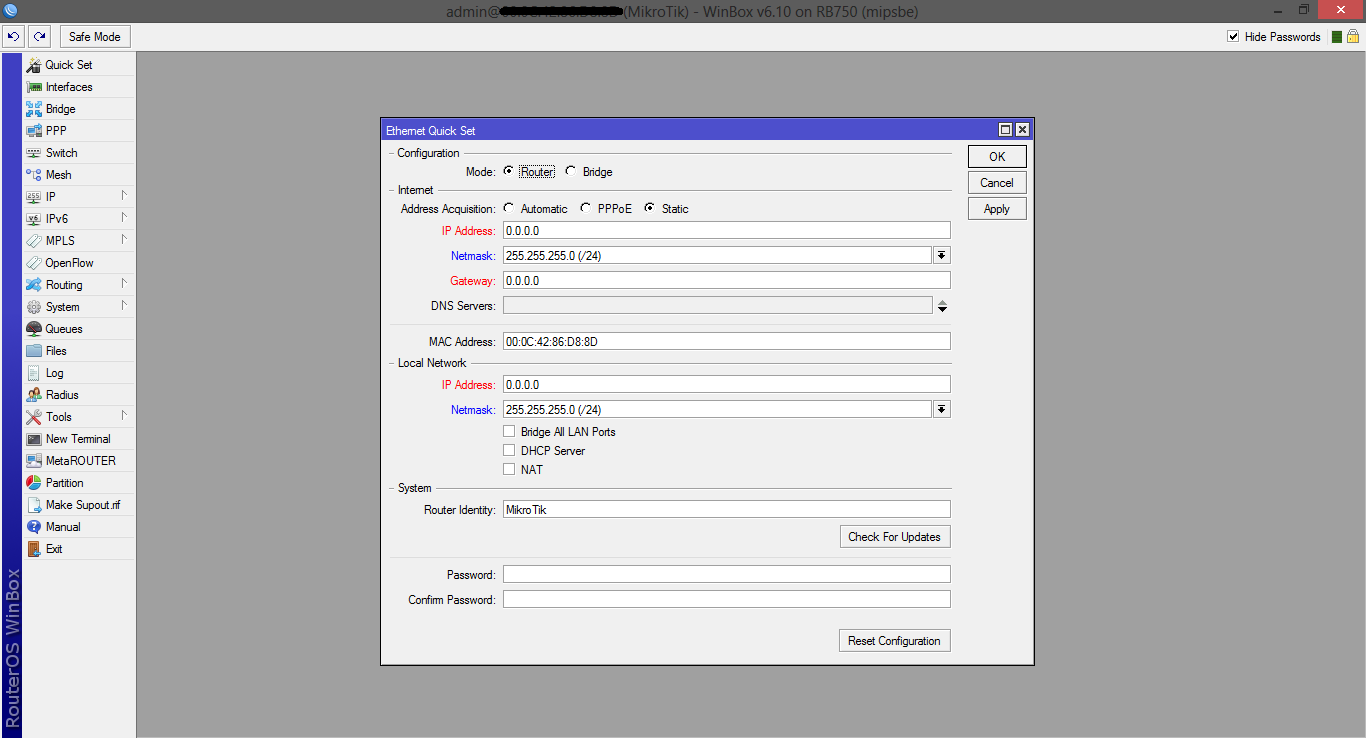Image resolution: width=1366 pixels, height=738 pixels.
Task: Click the Gateway input field
Action: click(726, 281)
